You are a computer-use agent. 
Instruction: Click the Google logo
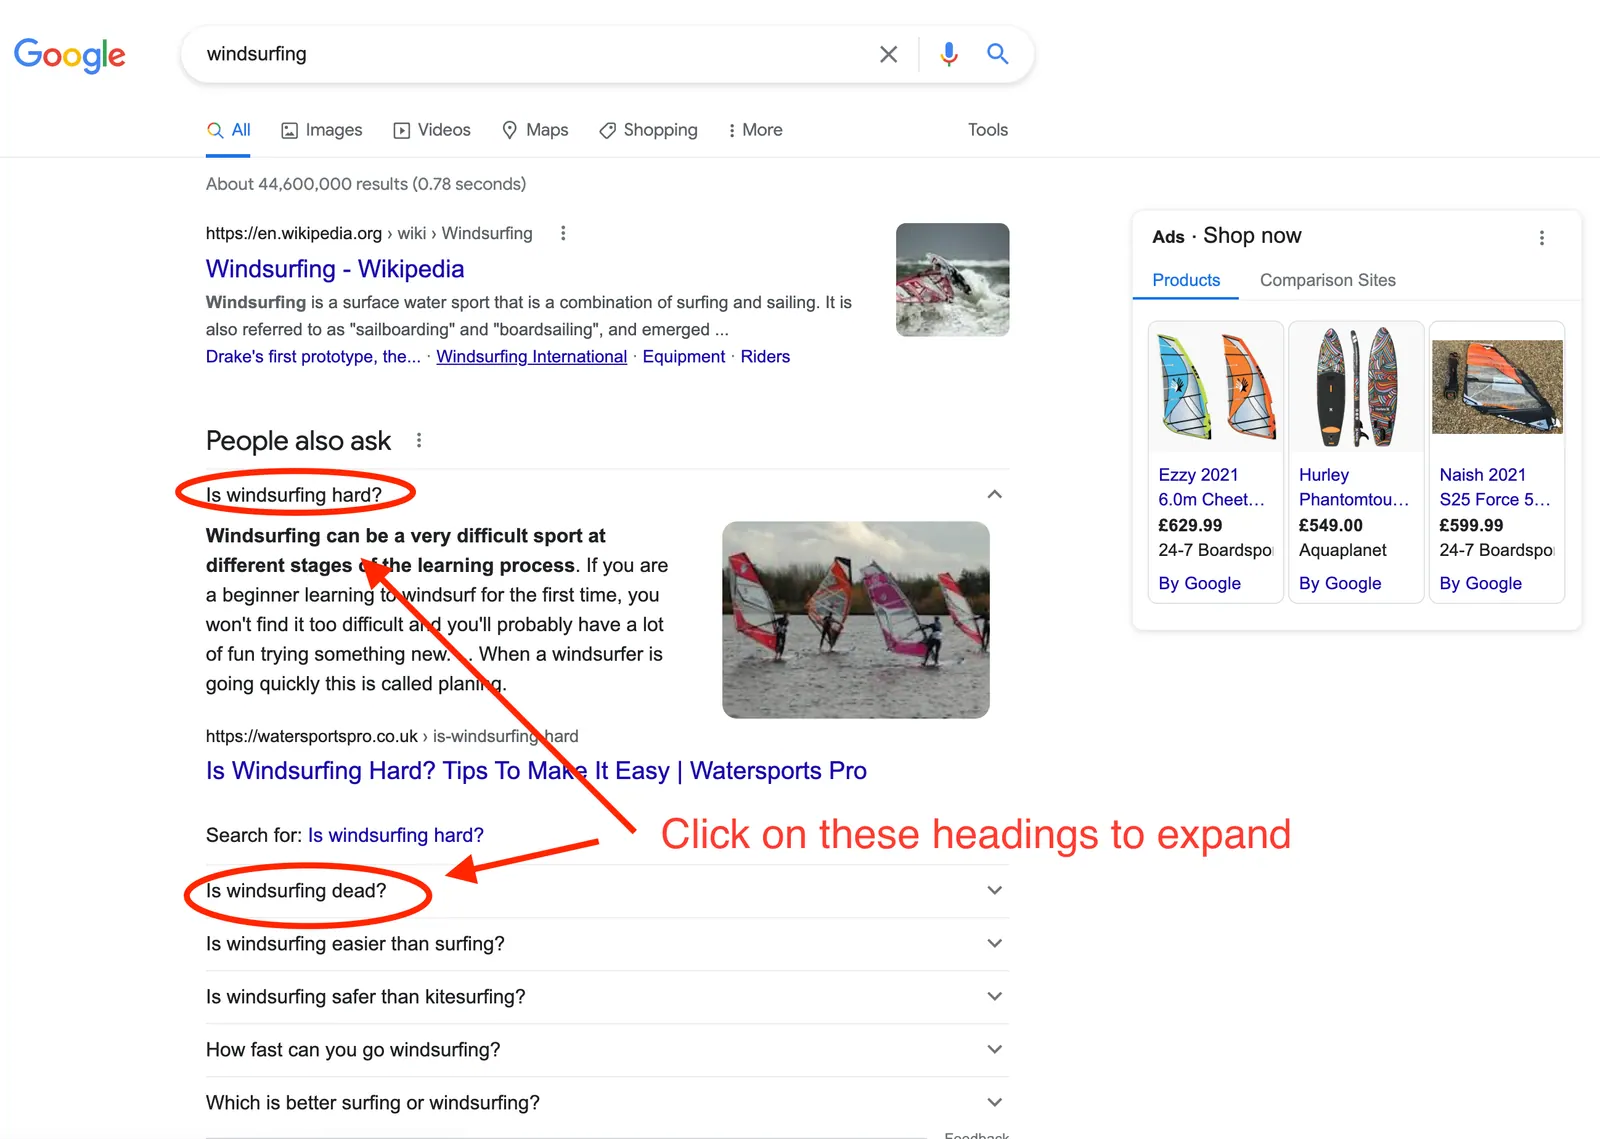tap(70, 55)
